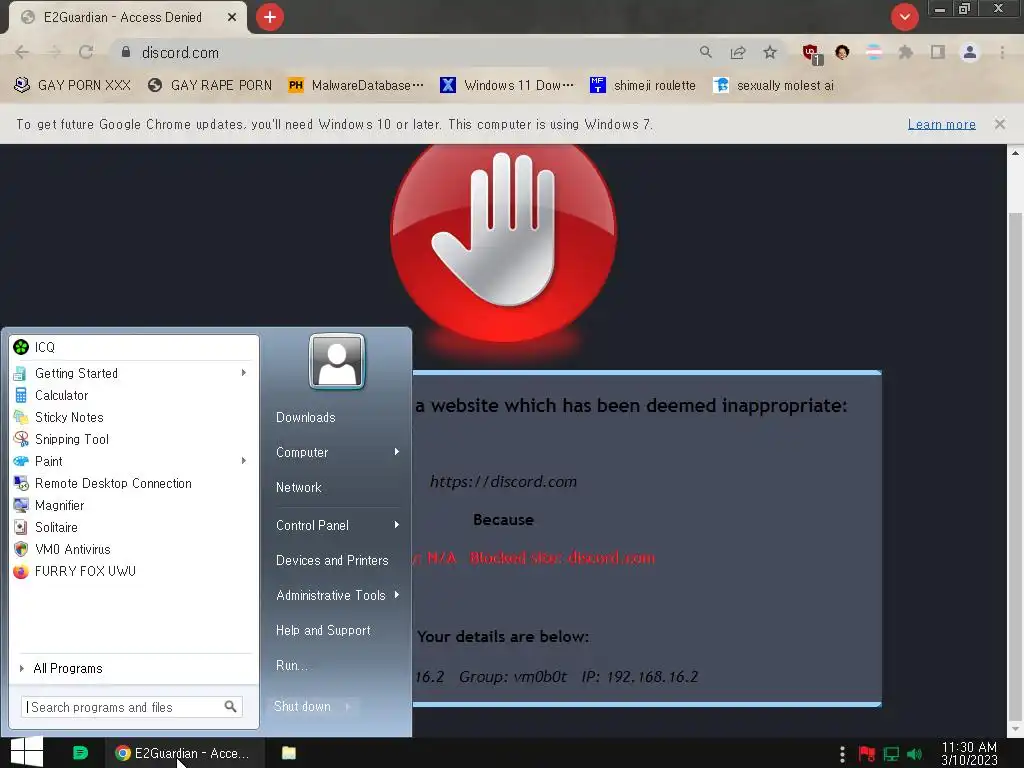Click the zoom magnifier in address bar
The height and width of the screenshot is (768, 1024).
tap(705, 52)
